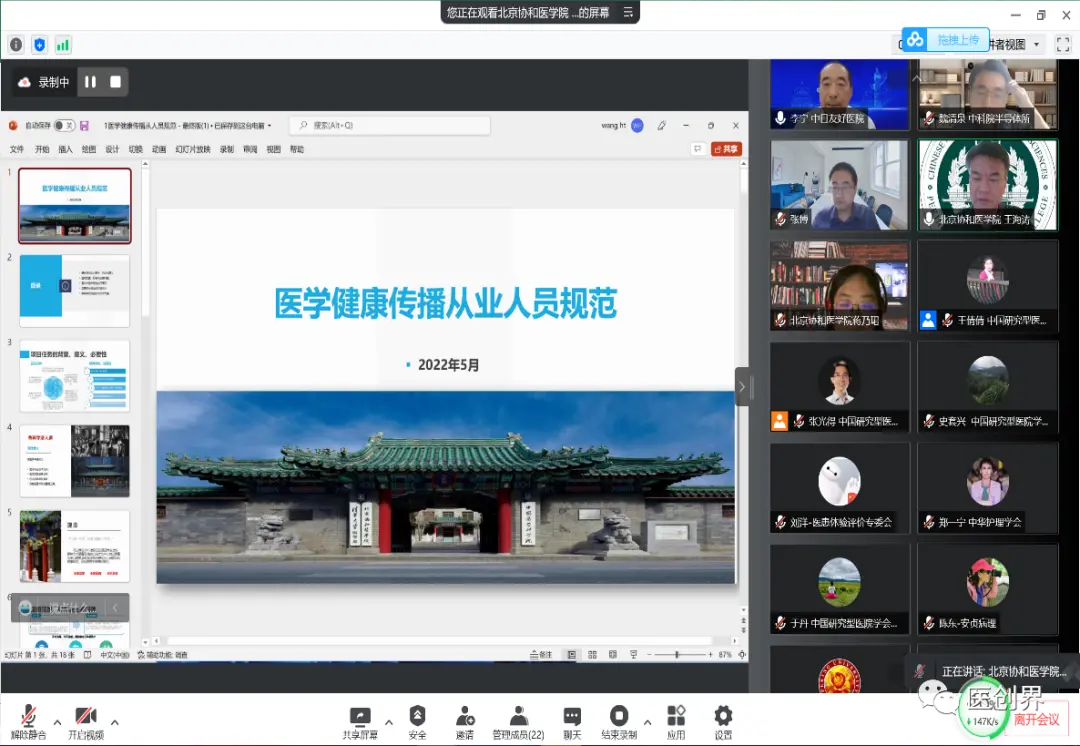Stop the cloud recording

[x=116, y=82]
